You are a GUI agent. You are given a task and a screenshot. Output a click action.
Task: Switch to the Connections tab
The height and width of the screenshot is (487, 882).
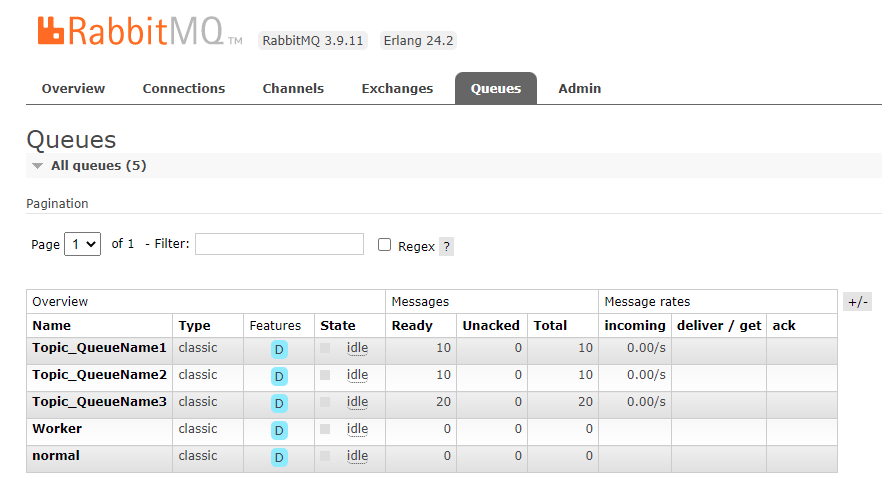coord(183,88)
